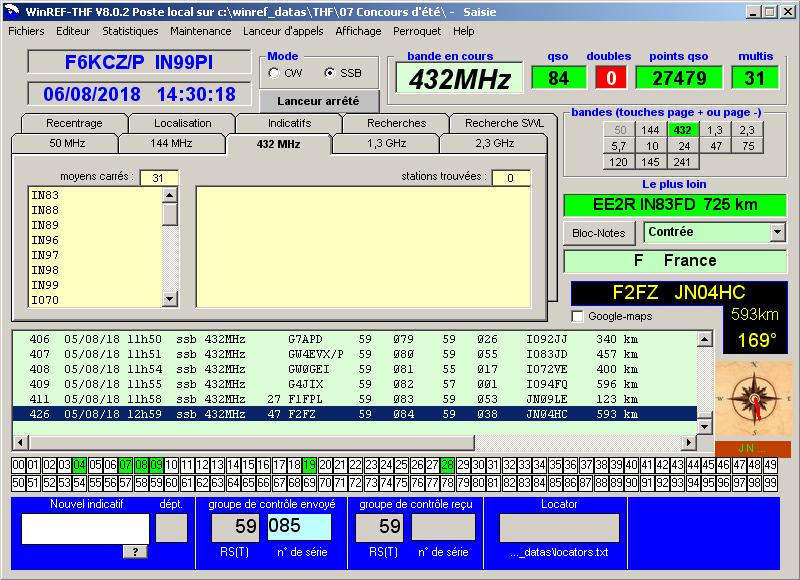Open the Perroquet menu
Viewport: 800px width, 580px height.
click(417, 31)
